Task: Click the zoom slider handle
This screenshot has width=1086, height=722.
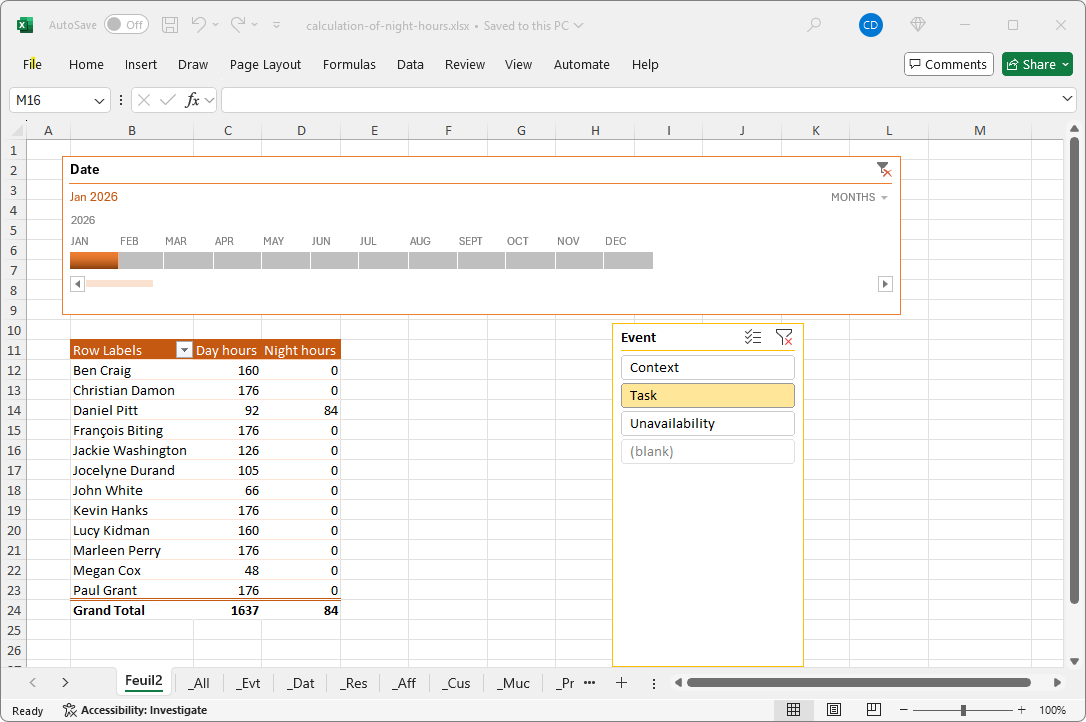Action: tap(963, 710)
